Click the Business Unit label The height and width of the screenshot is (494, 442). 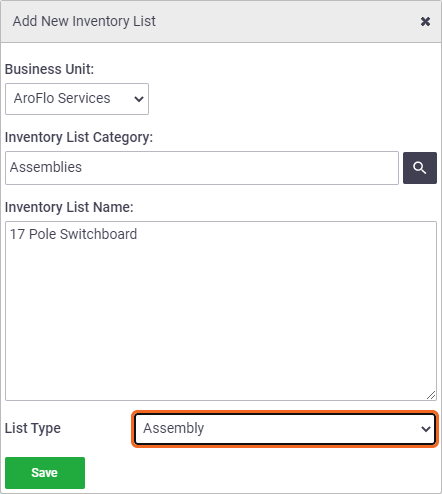point(49,69)
